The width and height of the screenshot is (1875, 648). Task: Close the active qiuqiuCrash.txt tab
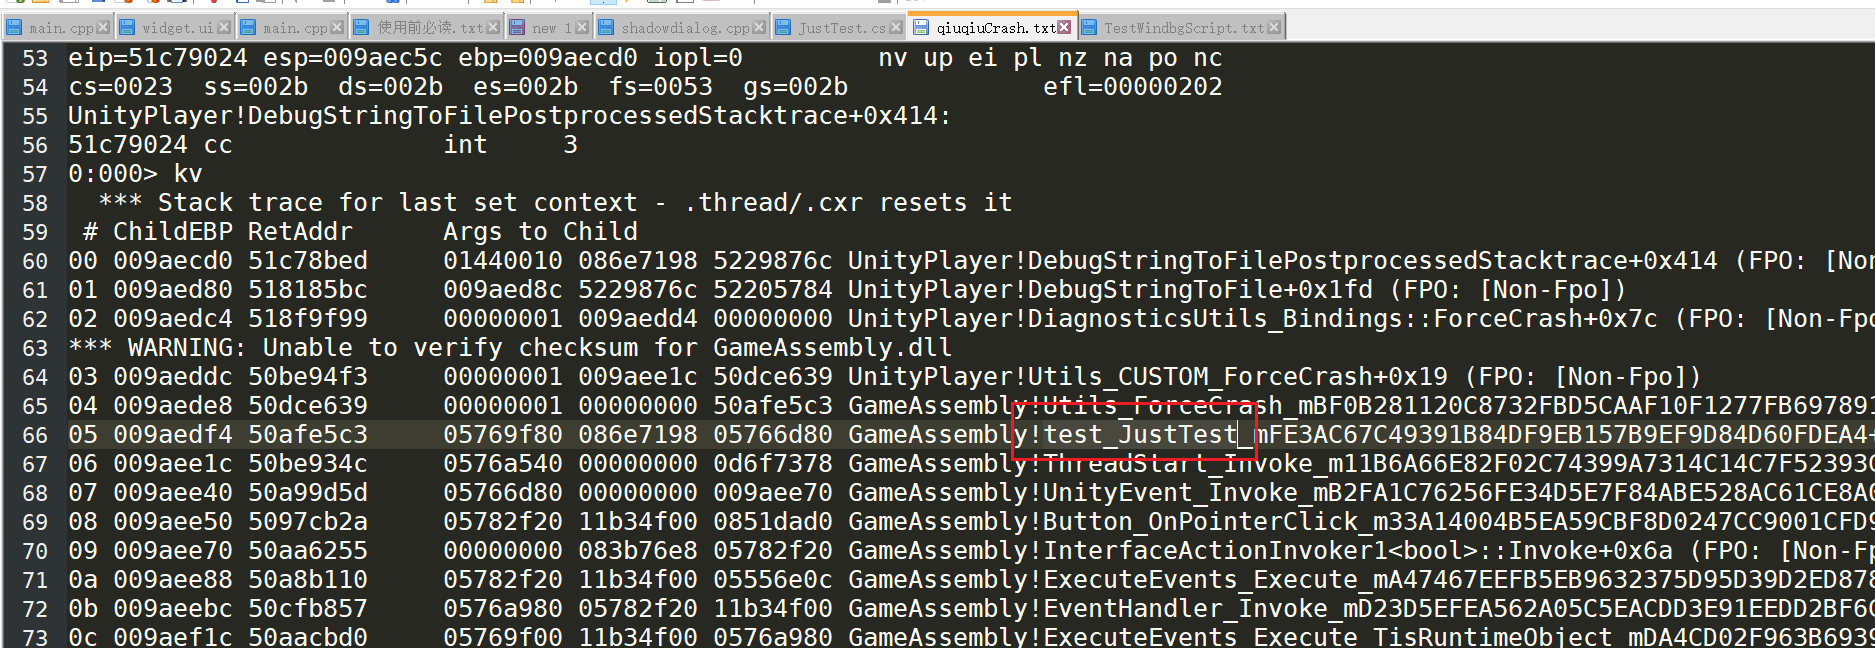pos(1064,28)
